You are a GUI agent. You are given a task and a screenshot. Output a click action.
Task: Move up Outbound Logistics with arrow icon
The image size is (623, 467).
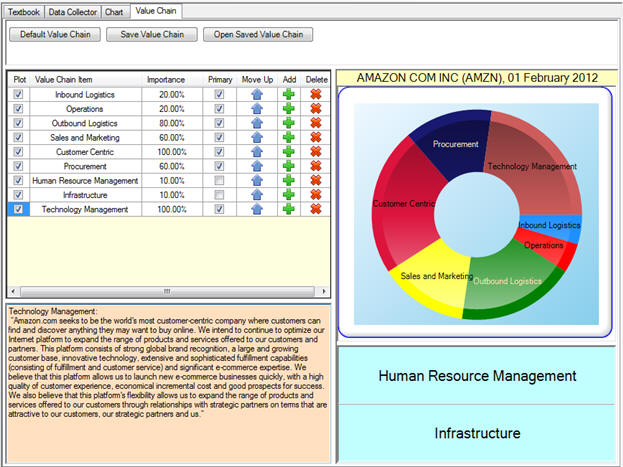[x=257, y=123]
